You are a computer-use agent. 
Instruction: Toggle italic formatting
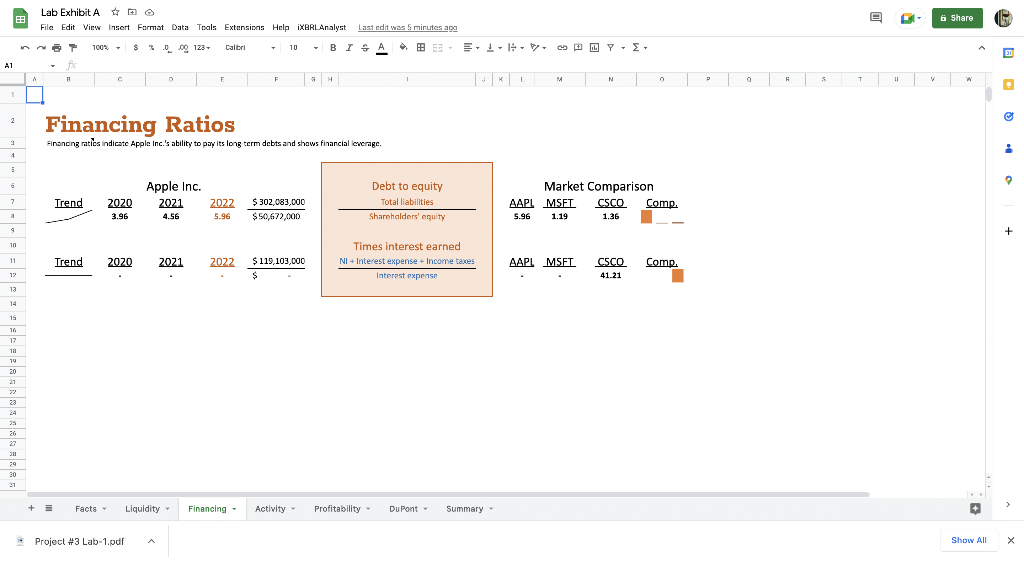point(349,48)
